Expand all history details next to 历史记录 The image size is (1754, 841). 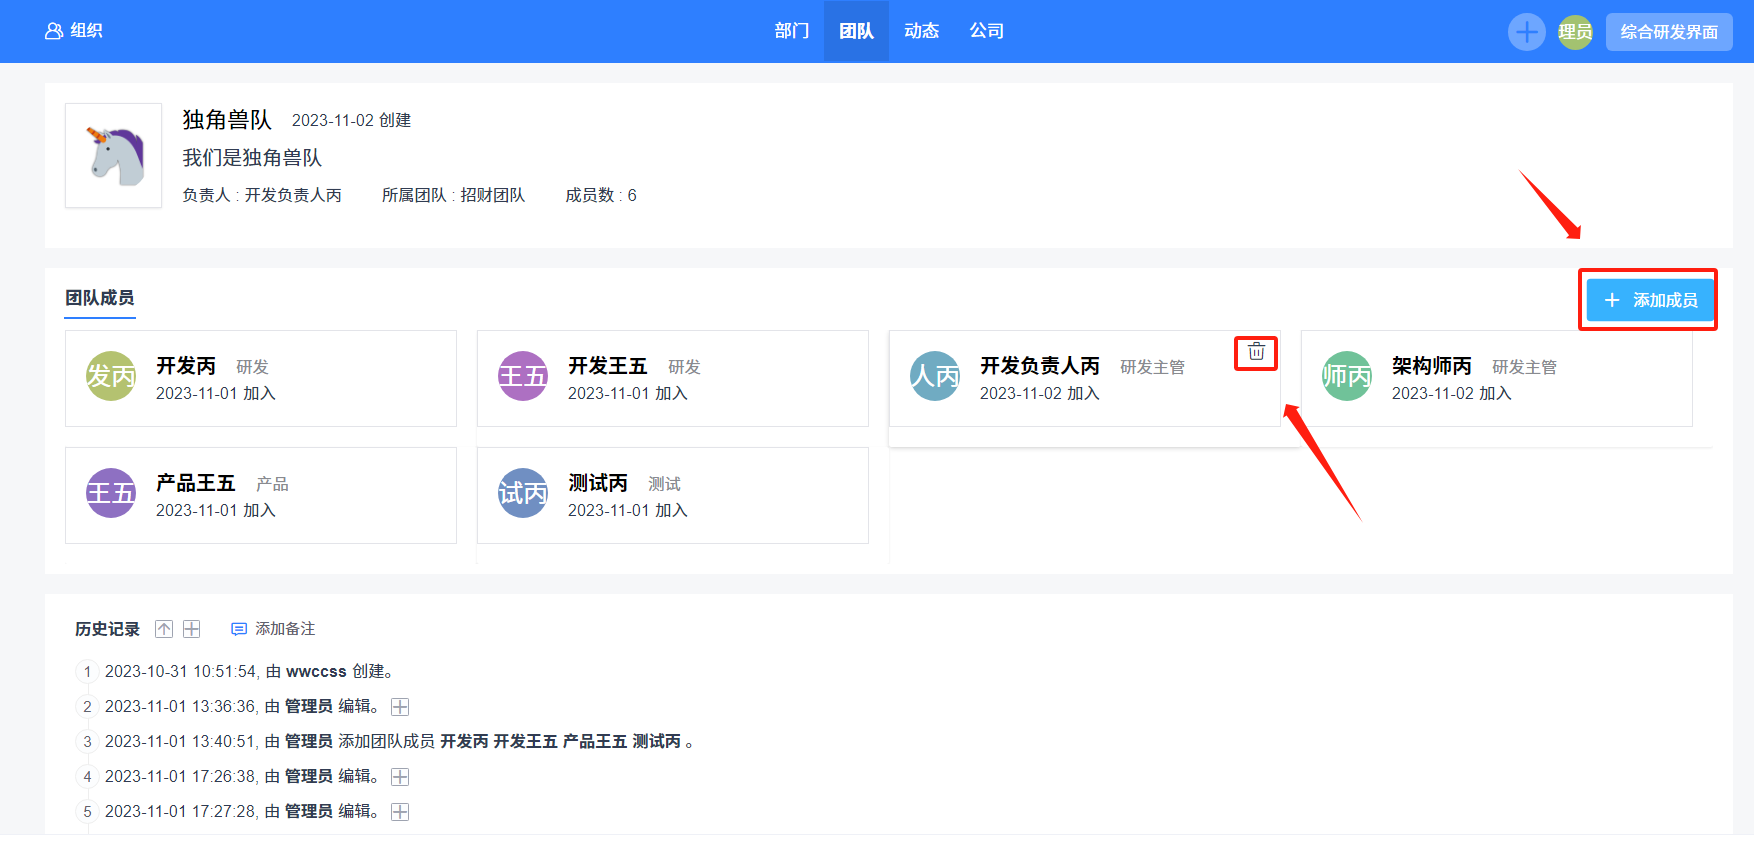pyautogui.click(x=192, y=629)
